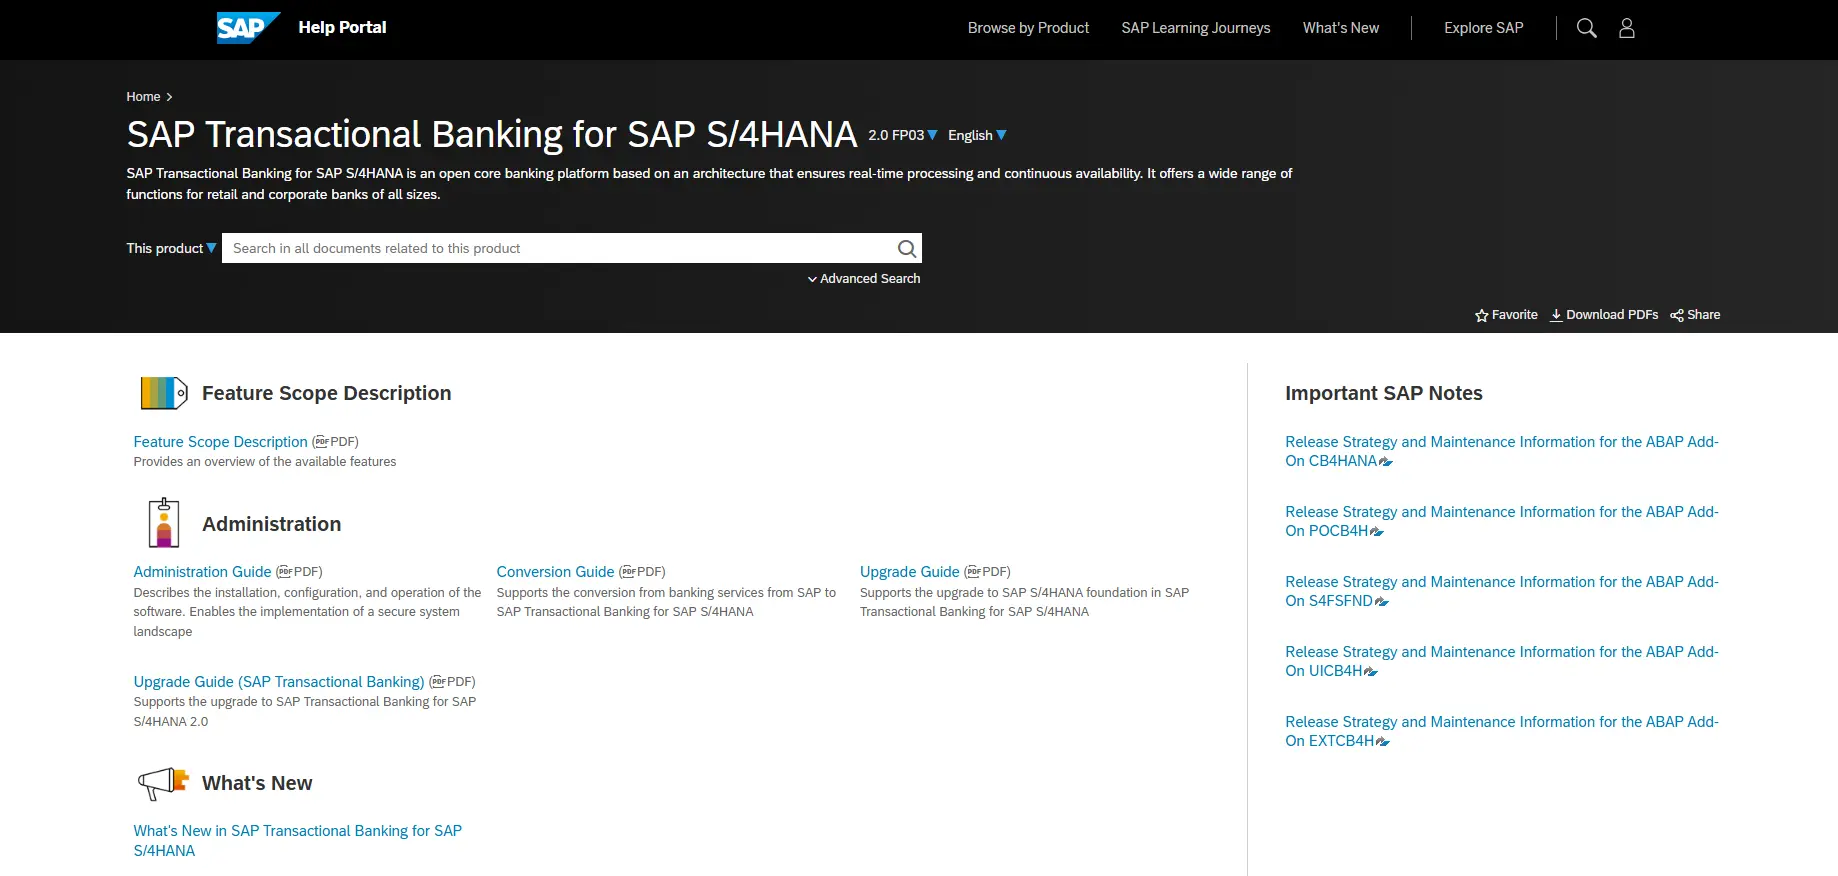Click the Feature Scope Description heading

point(327,393)
